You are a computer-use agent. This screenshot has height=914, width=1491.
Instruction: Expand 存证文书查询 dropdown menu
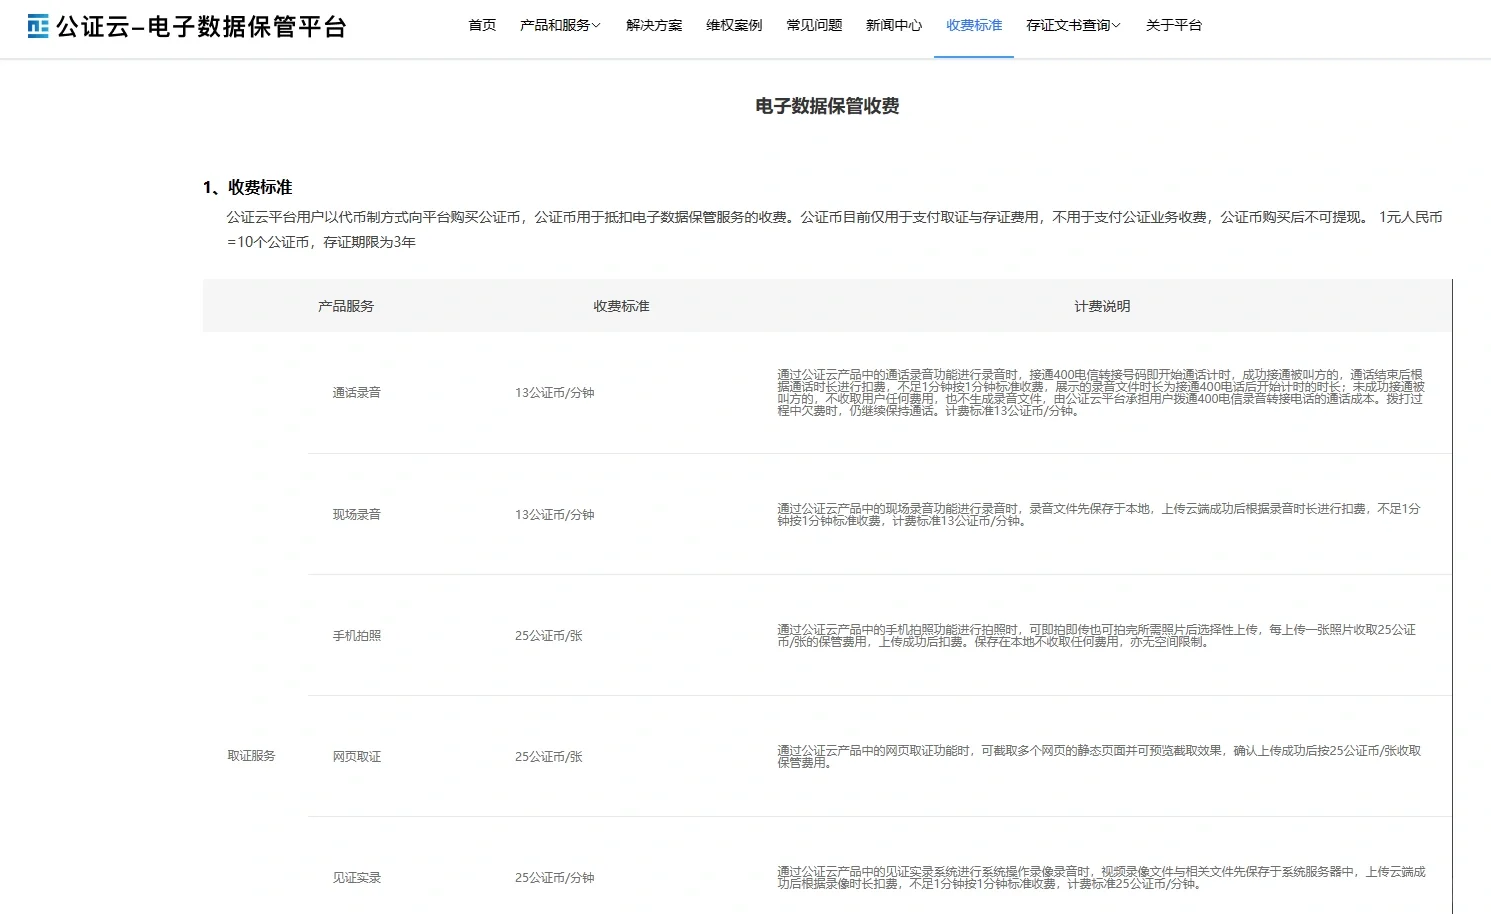point(1067,25)
